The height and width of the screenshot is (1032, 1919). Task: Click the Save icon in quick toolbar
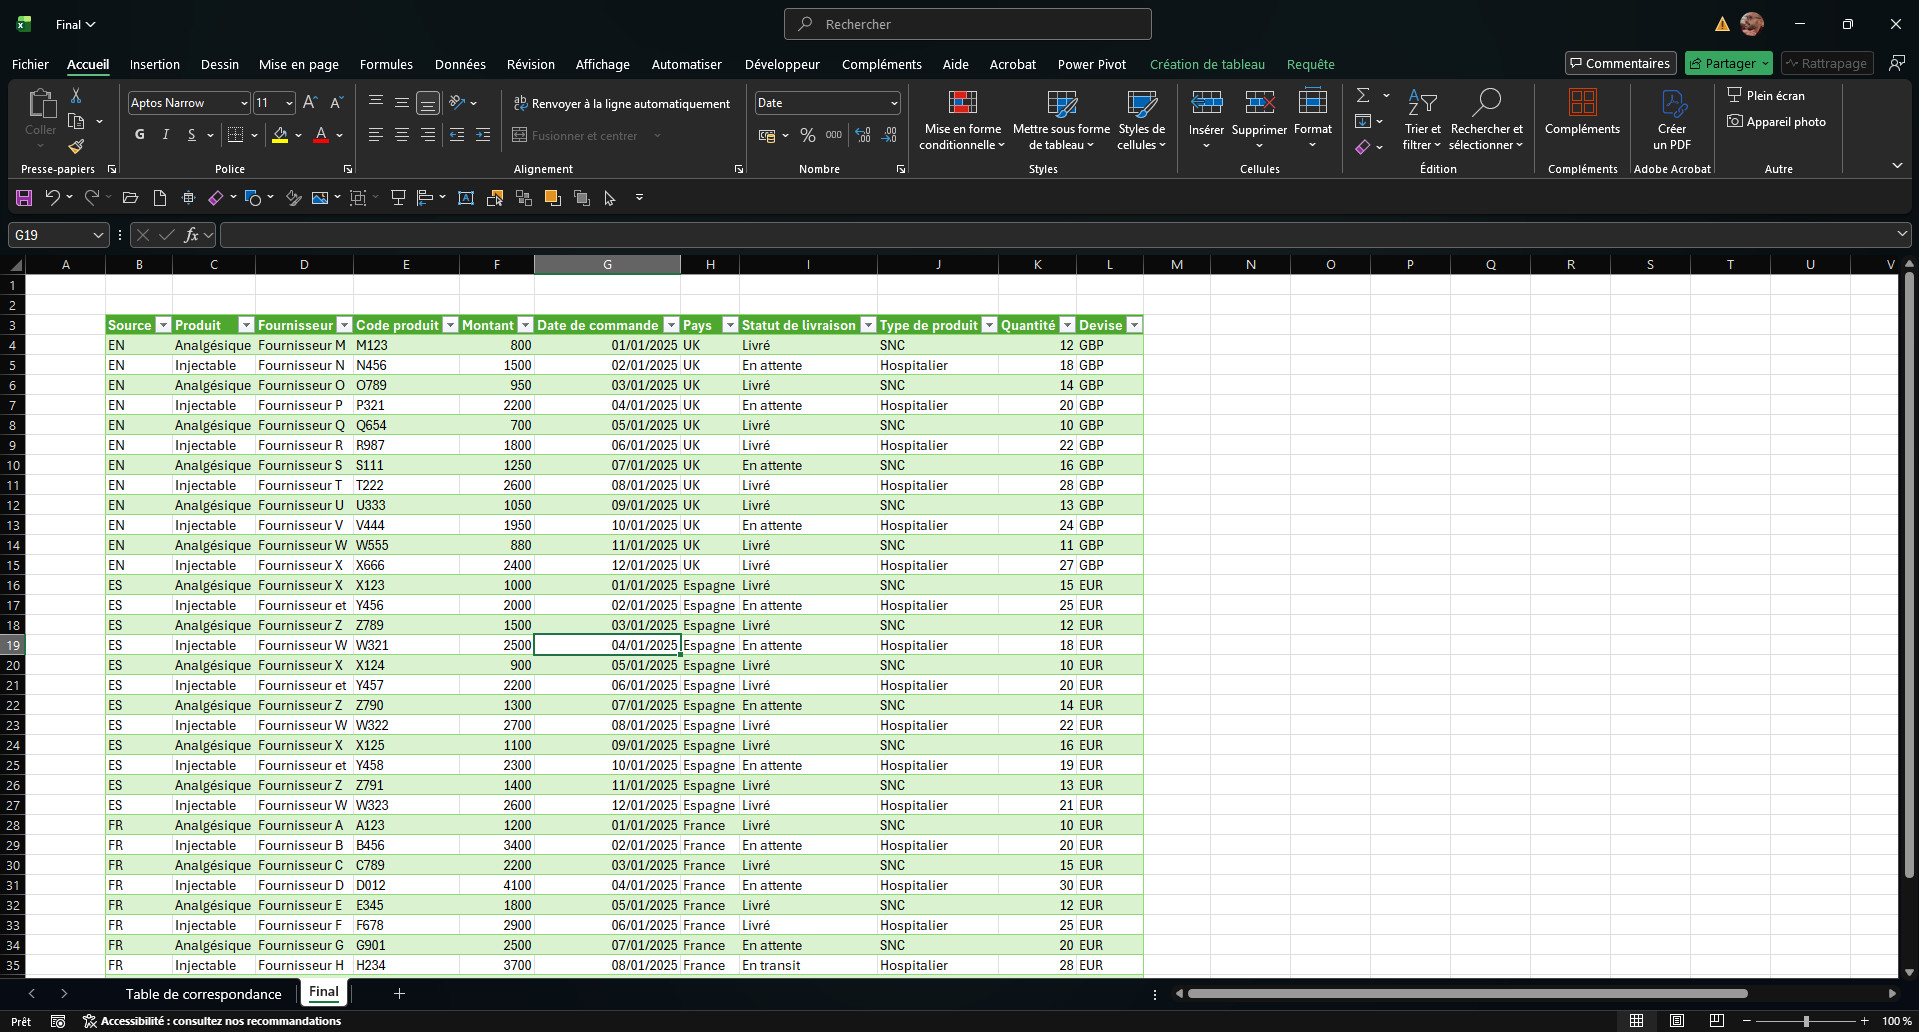pos(24,198)
